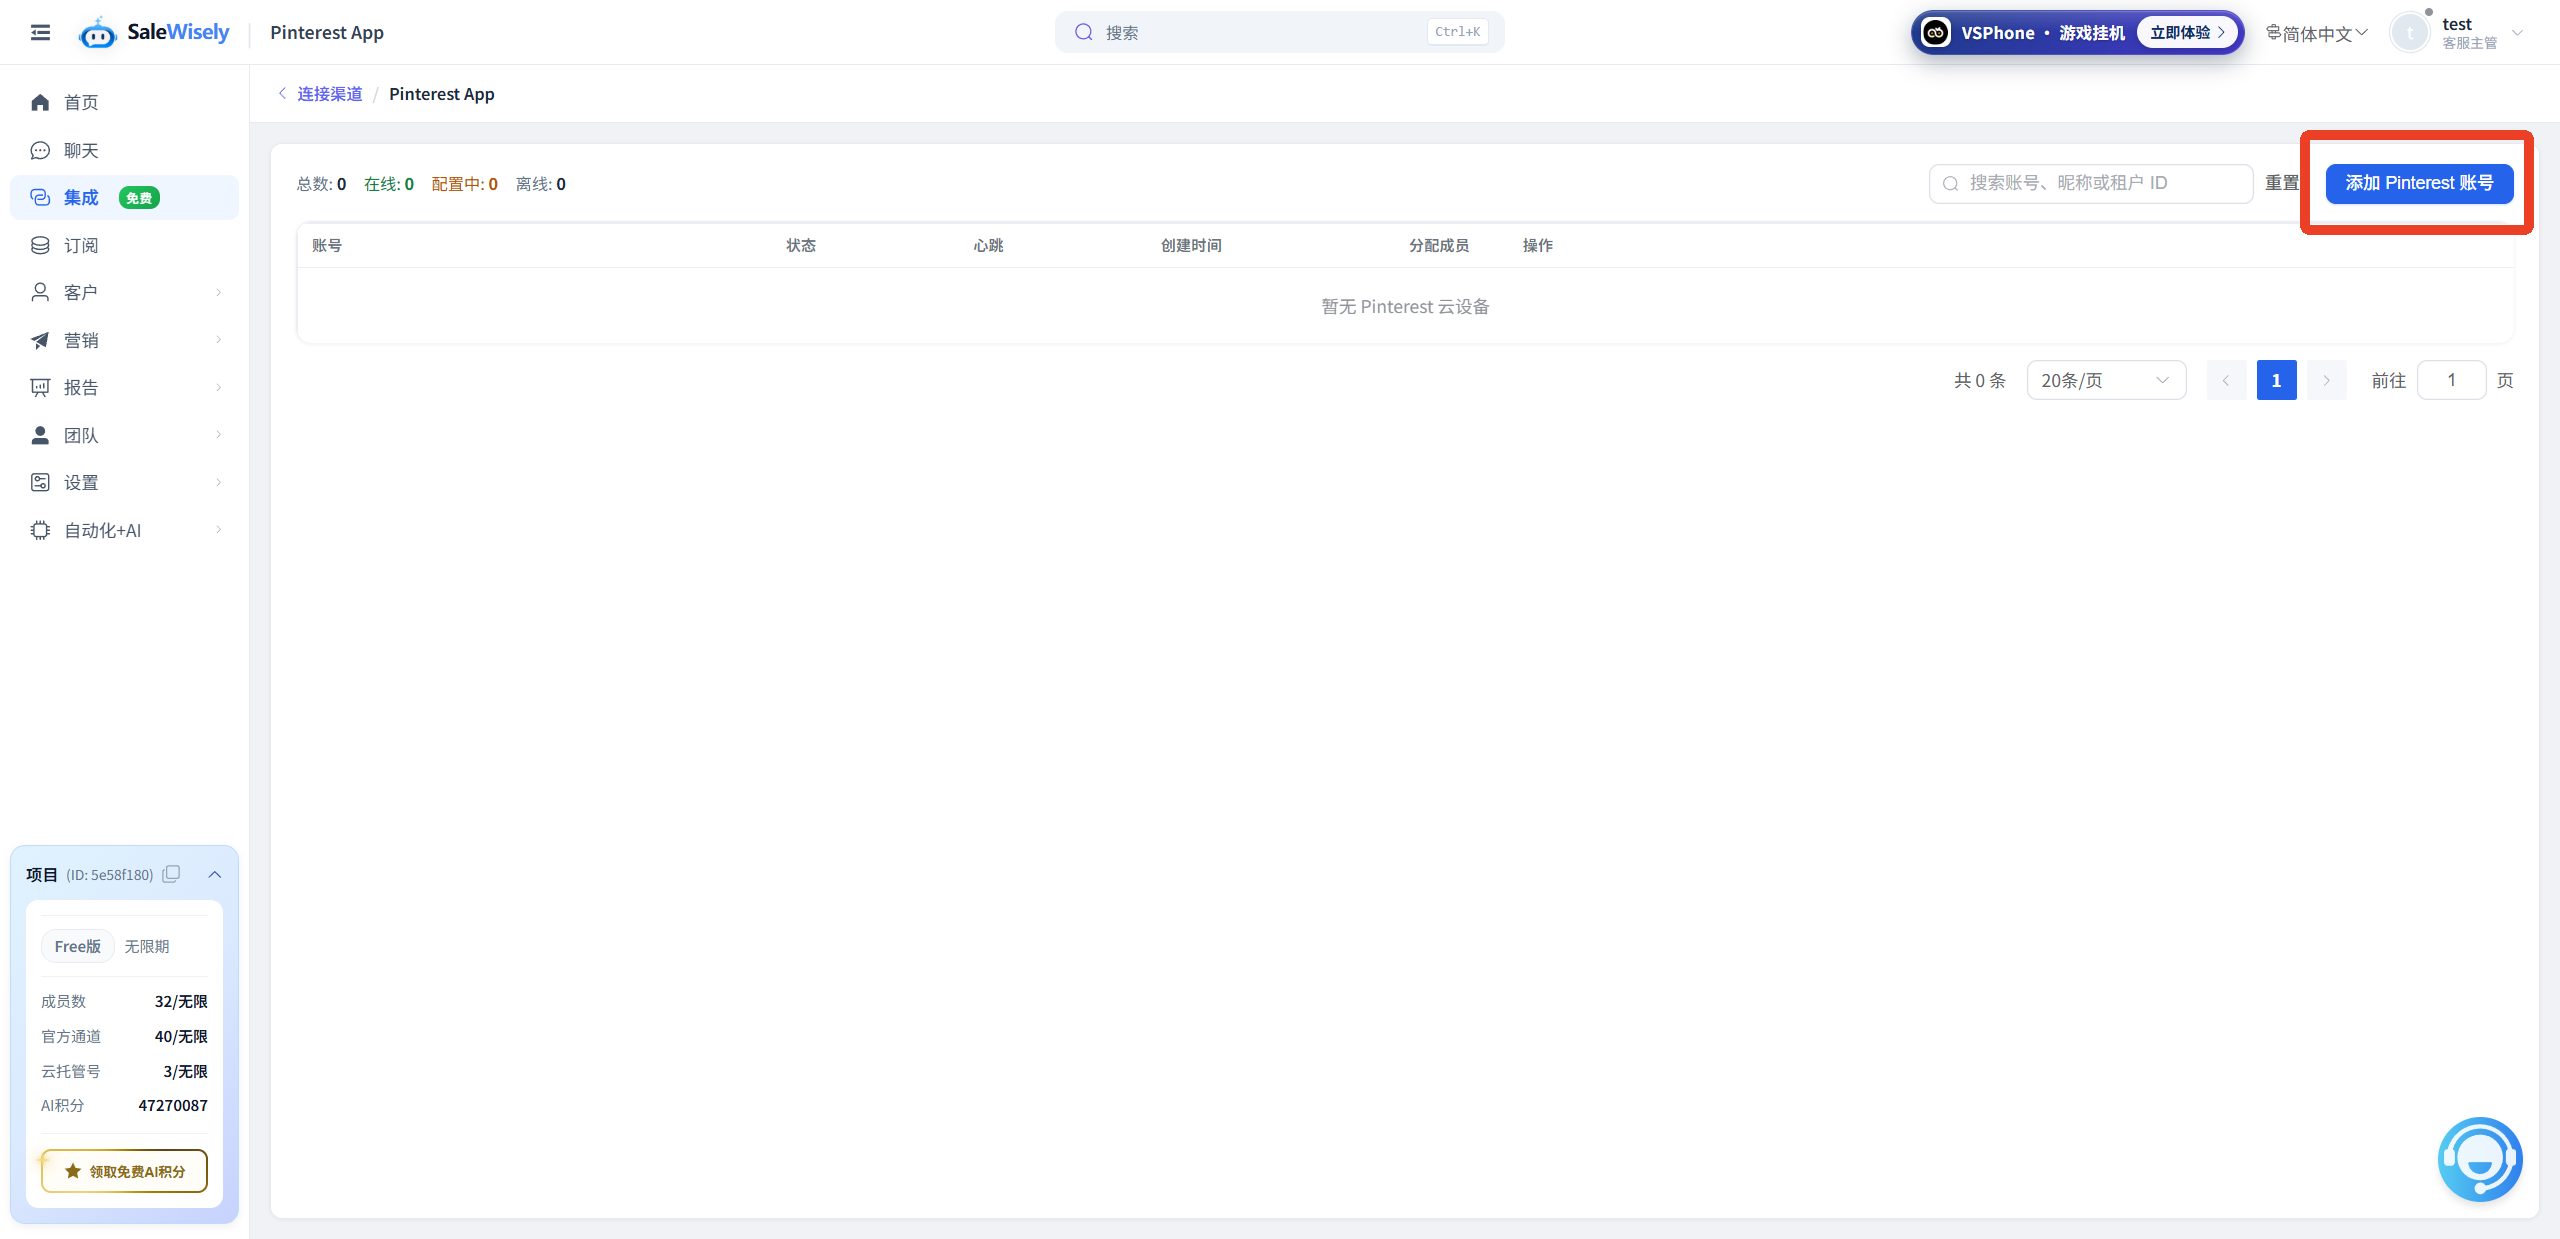2560x1239 pixels.
Task: Click the 重置 reset button
Action: 2282,183
